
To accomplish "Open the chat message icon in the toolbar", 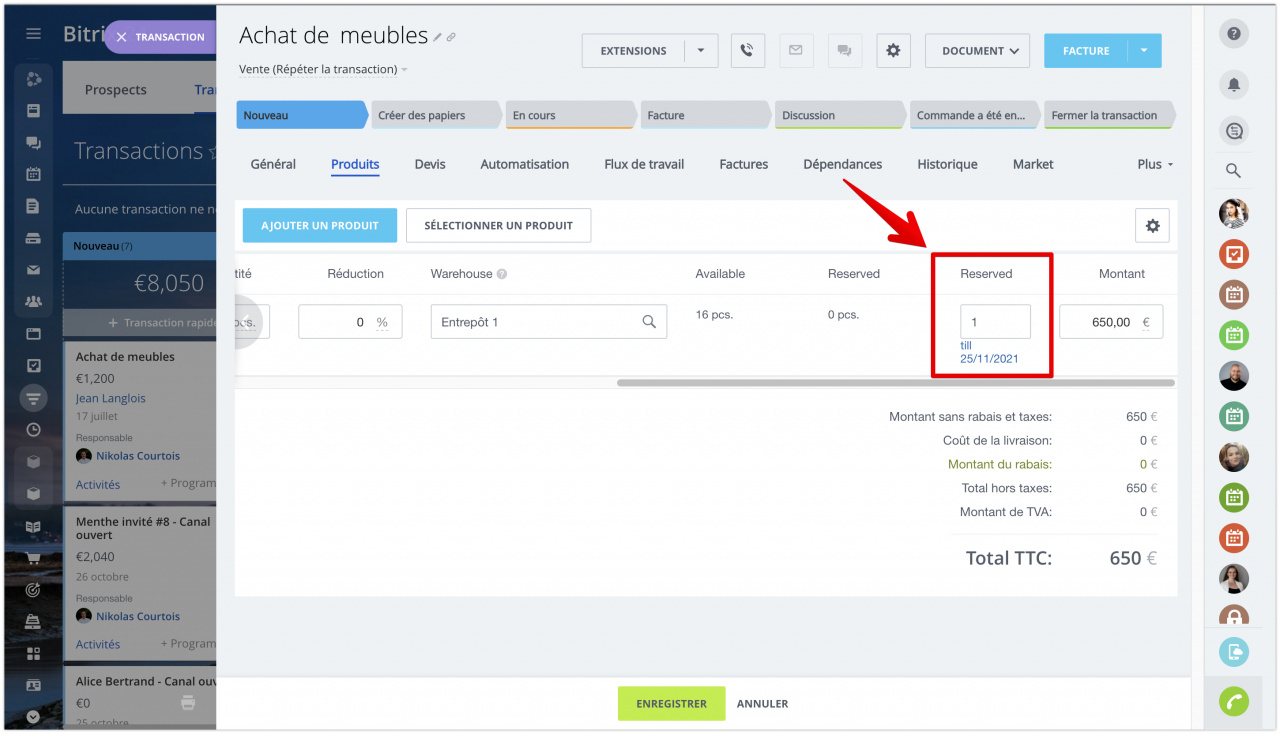I will click(x=845, y=50).
